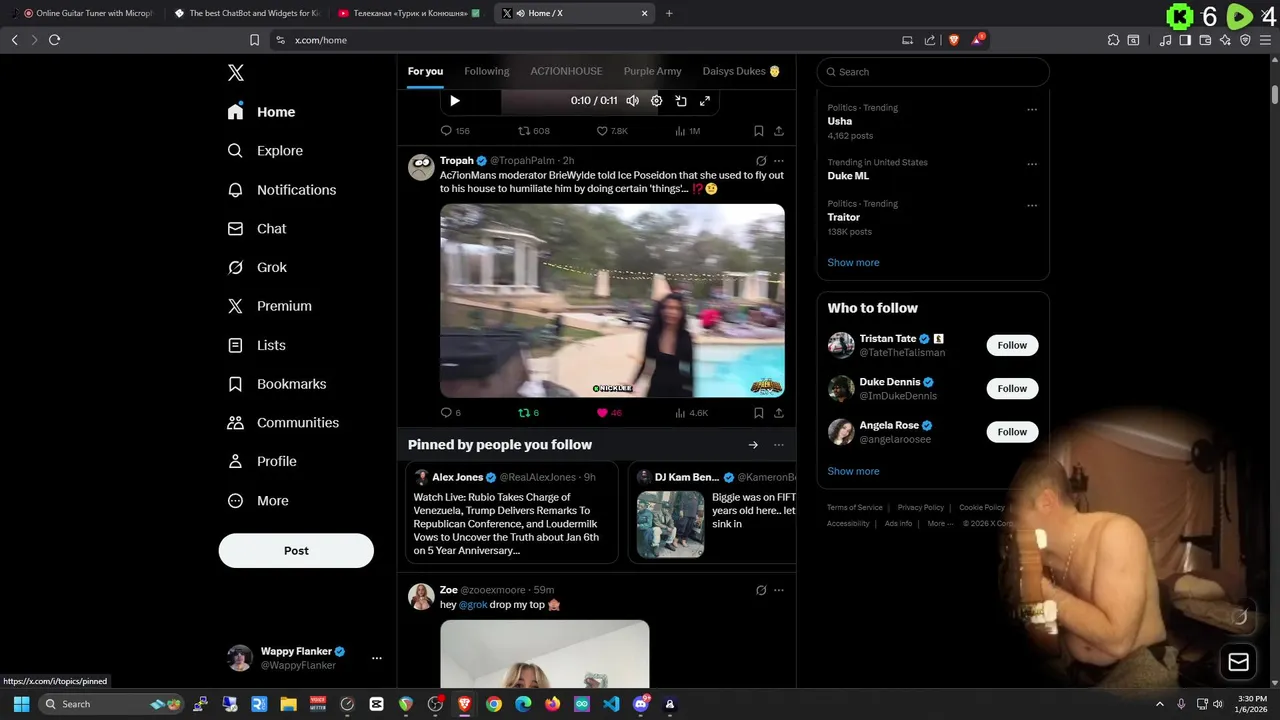Screen dimensions: 1280x720
Task: Select the For you tab
Action: 425,71
